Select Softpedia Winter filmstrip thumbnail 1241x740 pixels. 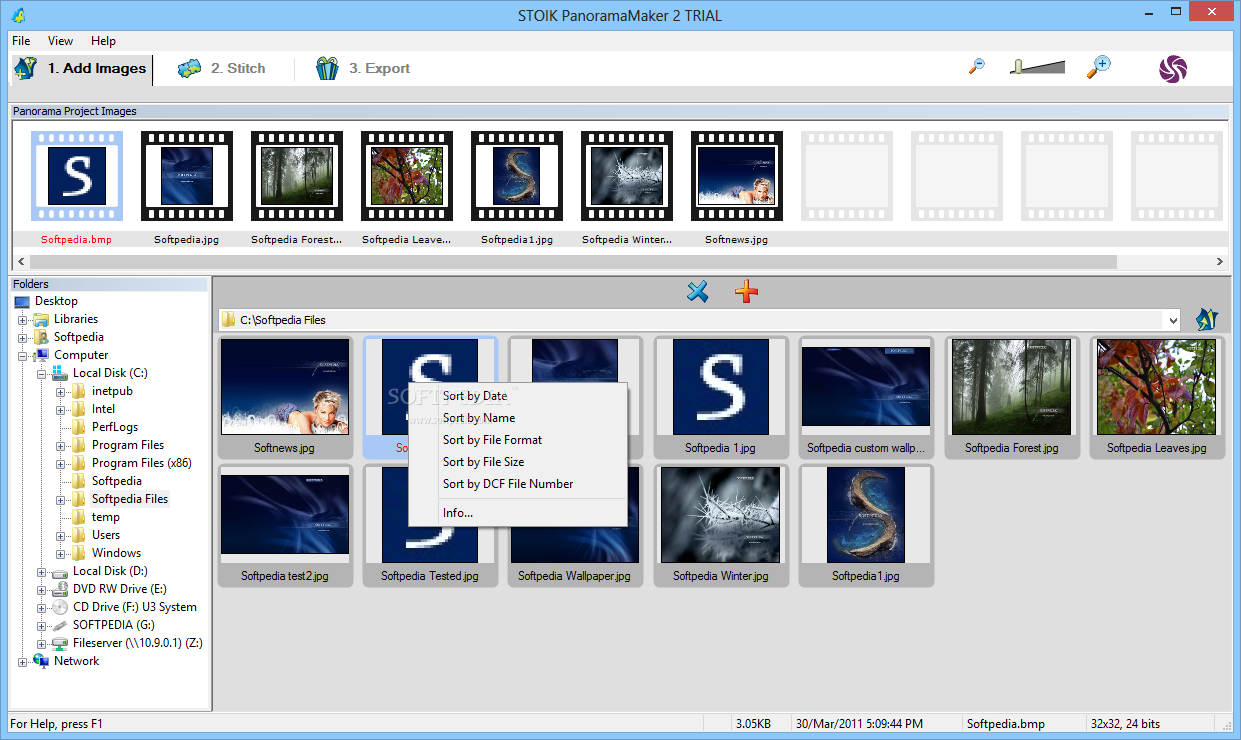tap(627, 176)
